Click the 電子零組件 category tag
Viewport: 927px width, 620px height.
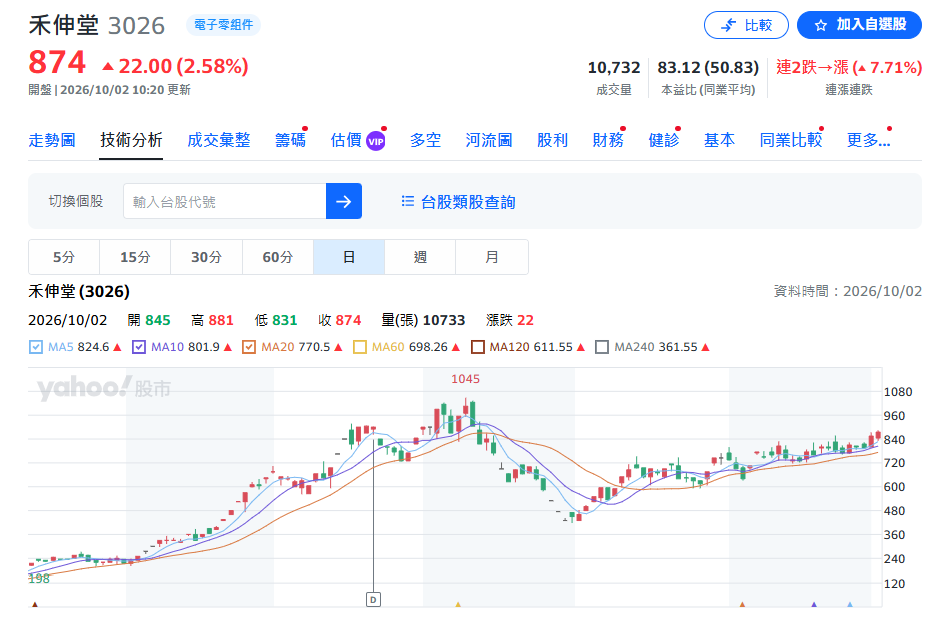pos(223,25)
